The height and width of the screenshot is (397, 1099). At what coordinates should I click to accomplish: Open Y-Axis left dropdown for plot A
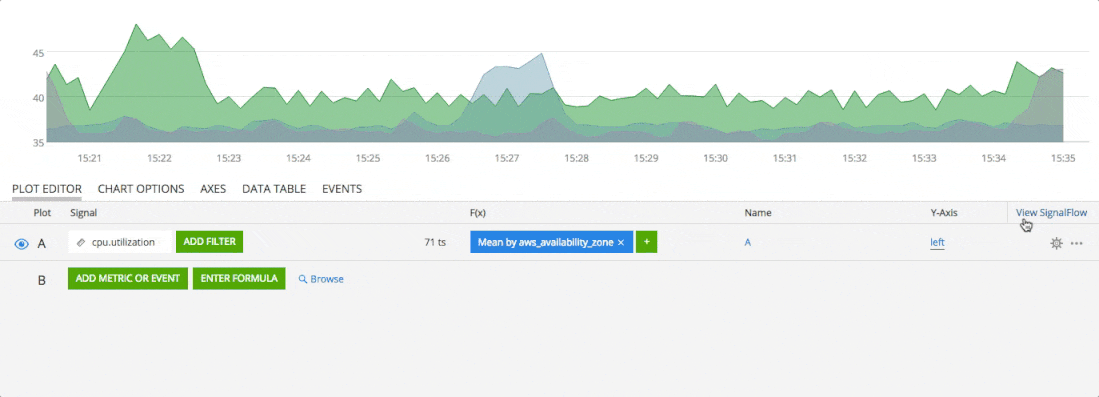click(937, 243)
